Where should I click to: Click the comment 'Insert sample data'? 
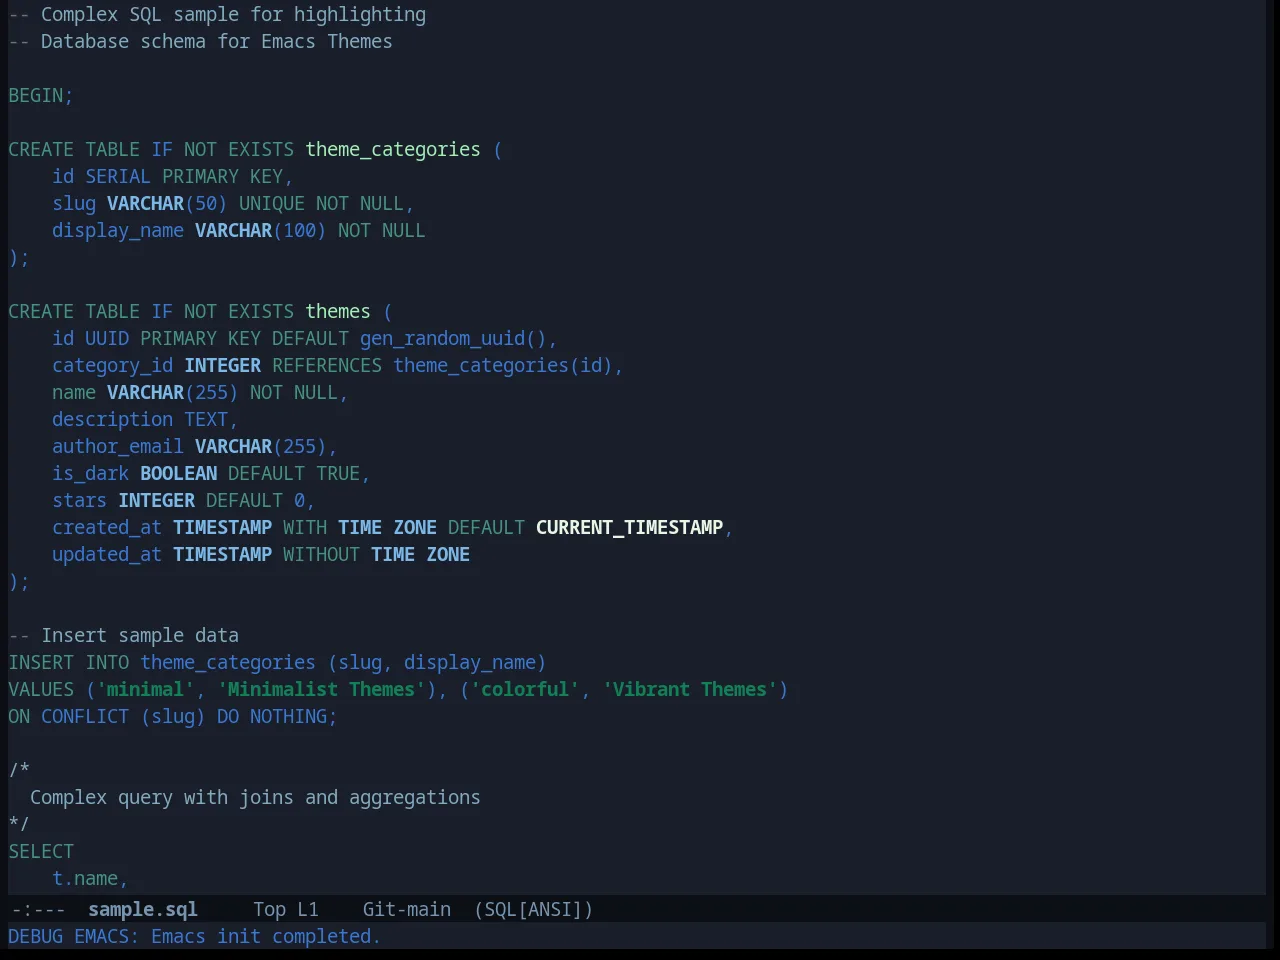coord(140,635)
